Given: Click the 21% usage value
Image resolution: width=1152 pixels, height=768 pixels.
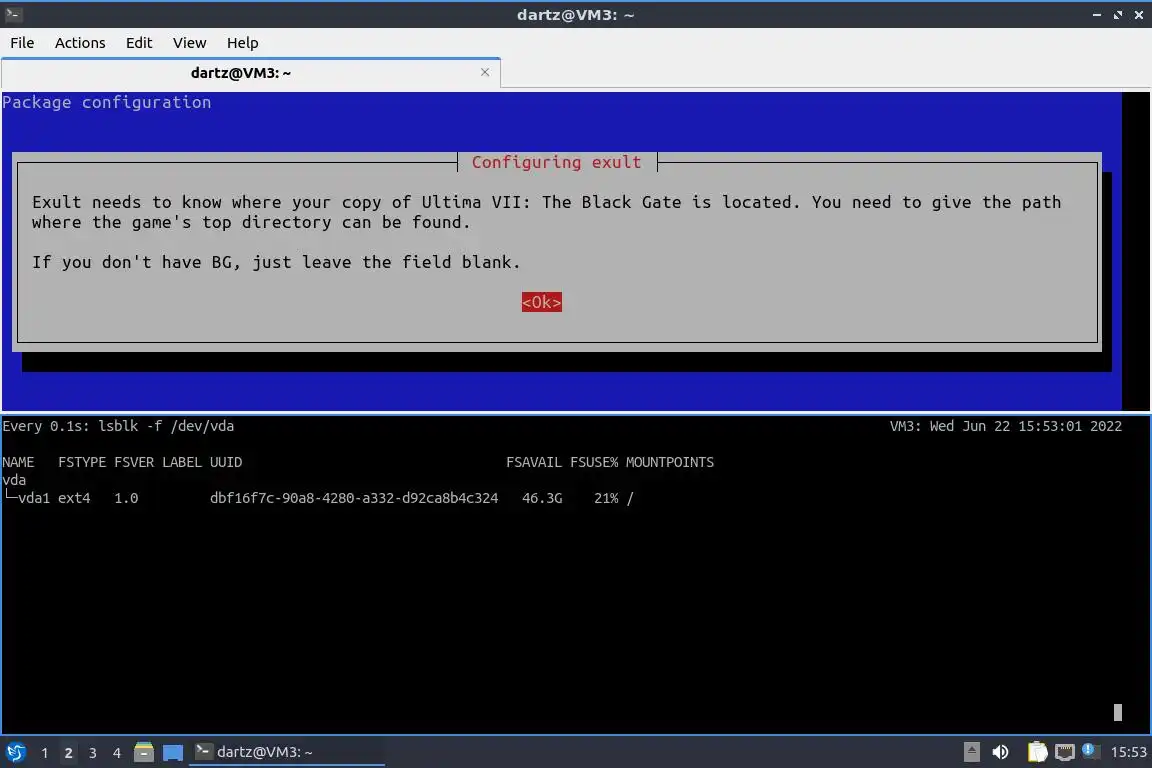Looking at the screenshot, I should point(606,498).
